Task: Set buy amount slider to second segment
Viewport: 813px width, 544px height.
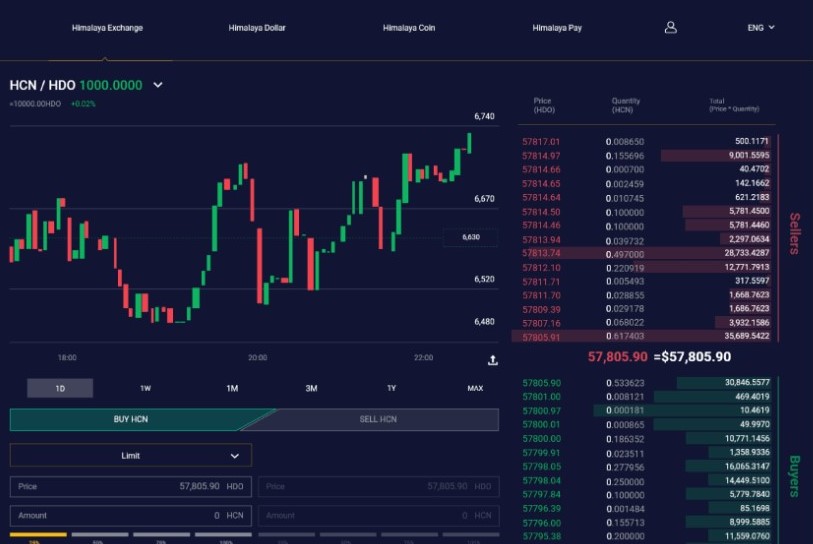Action: pos(100,534)
